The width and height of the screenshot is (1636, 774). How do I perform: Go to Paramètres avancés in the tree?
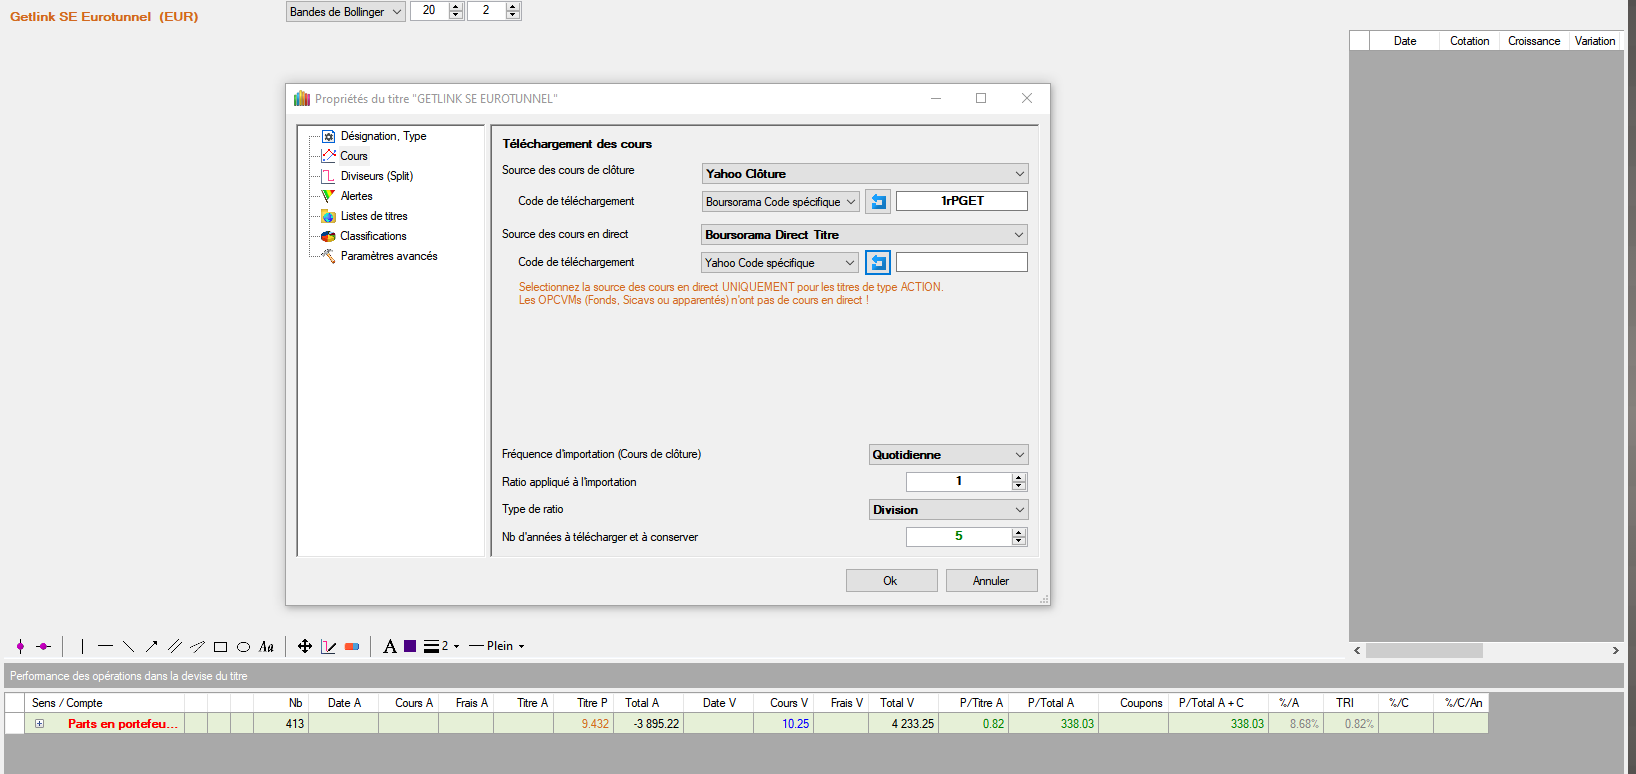coord(388,256)
